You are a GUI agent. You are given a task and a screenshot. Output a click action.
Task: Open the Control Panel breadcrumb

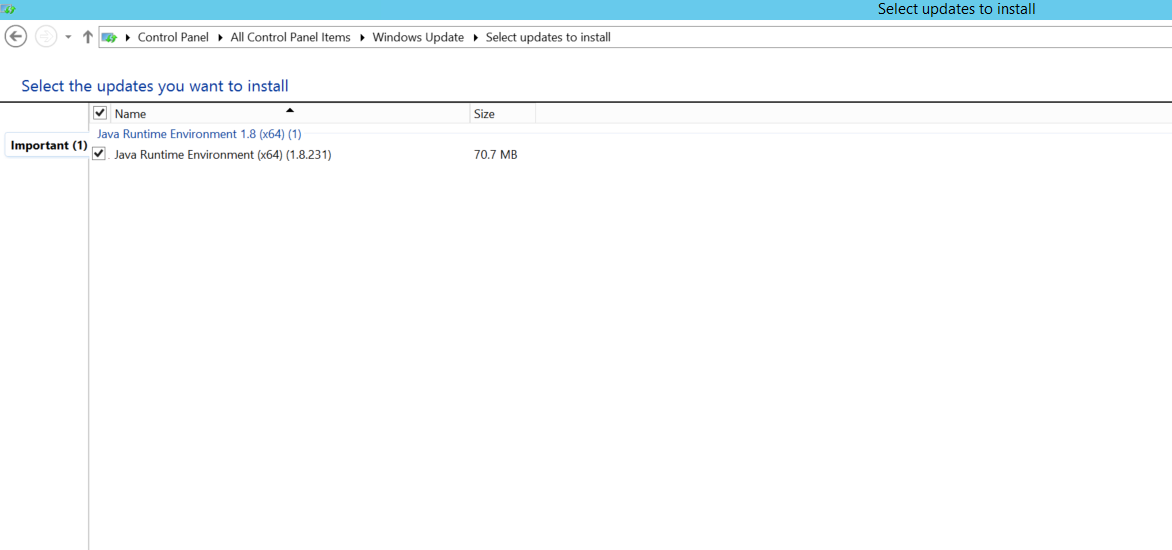point(173,37)
